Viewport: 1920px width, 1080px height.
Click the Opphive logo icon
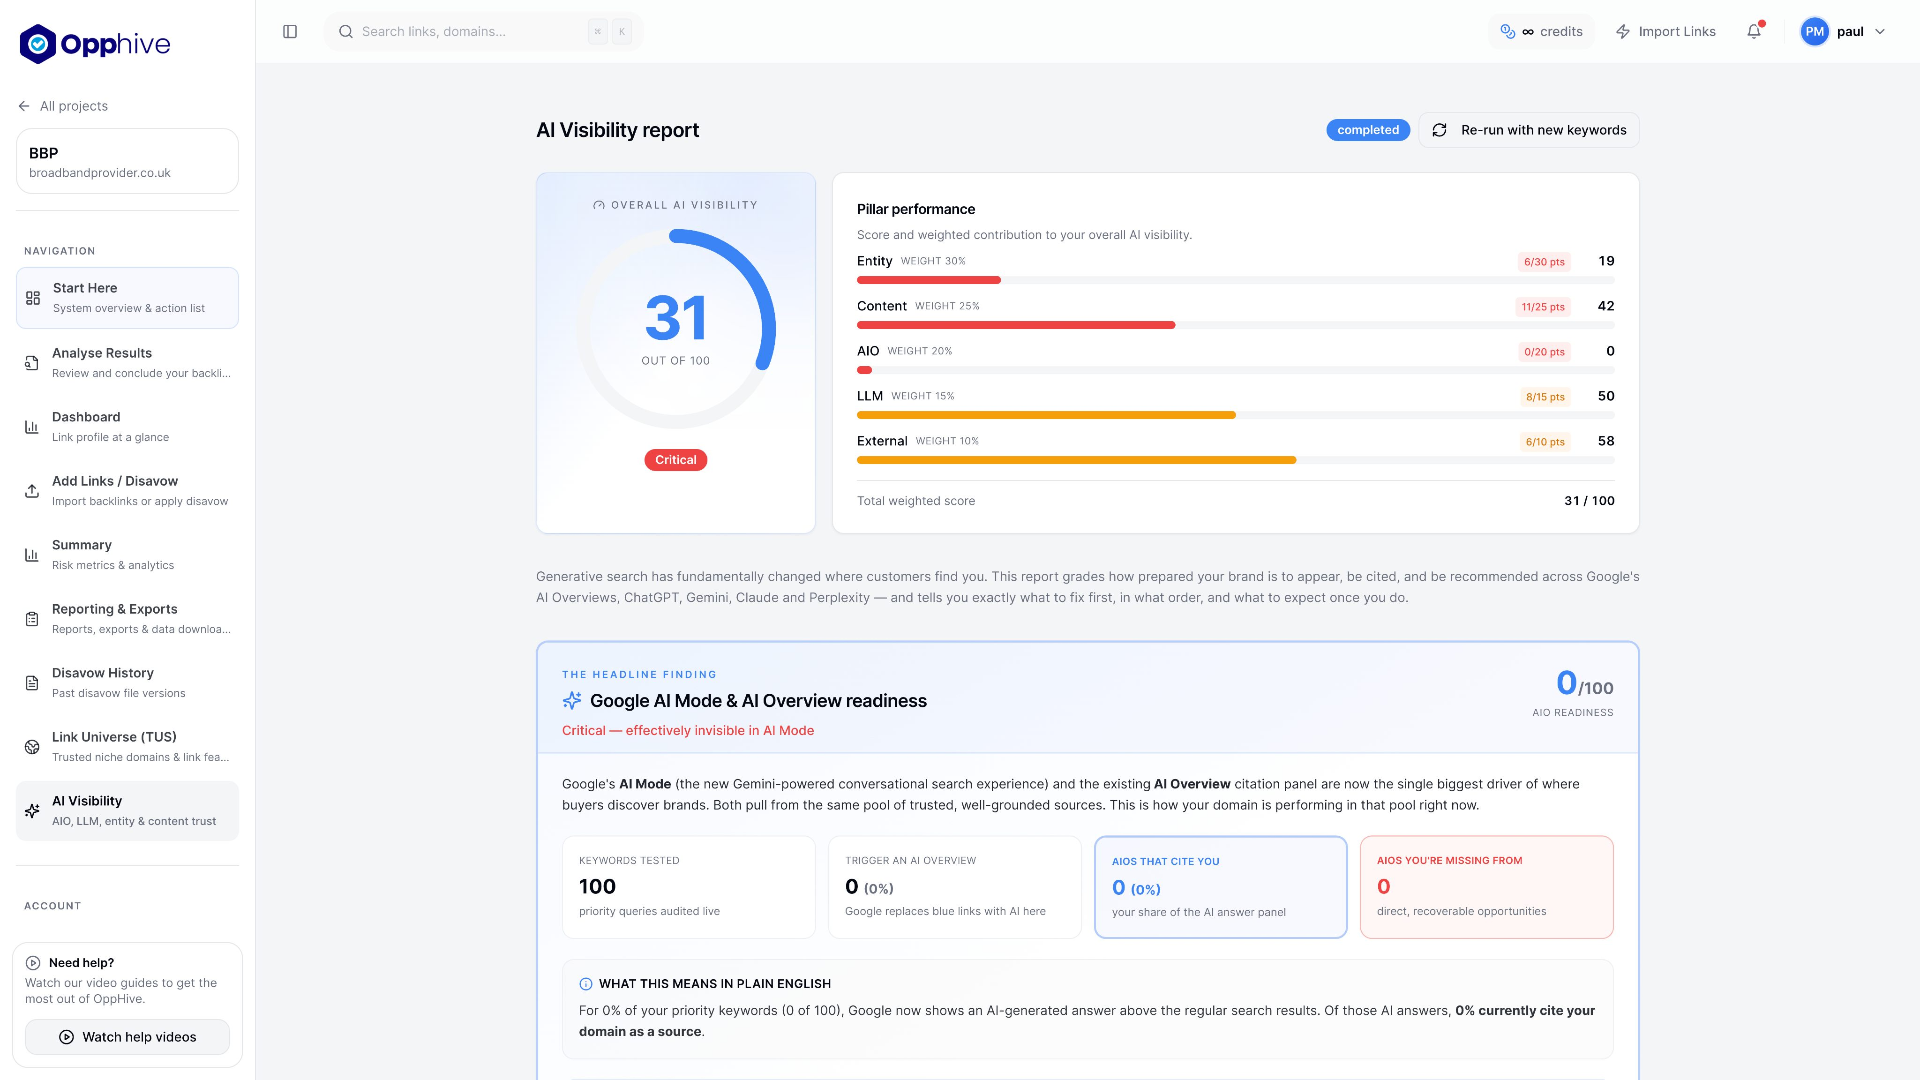(x=38, y=44)
